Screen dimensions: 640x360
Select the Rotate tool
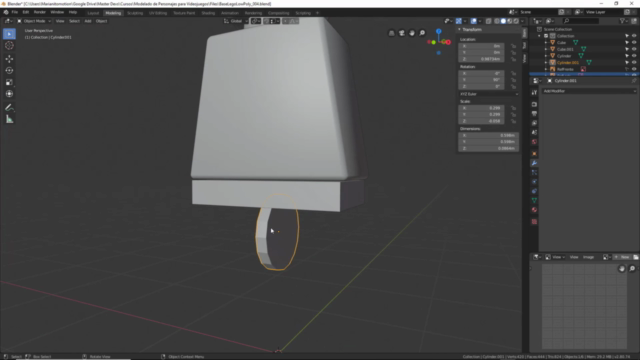pyautogui.click(x=9, y=71)
